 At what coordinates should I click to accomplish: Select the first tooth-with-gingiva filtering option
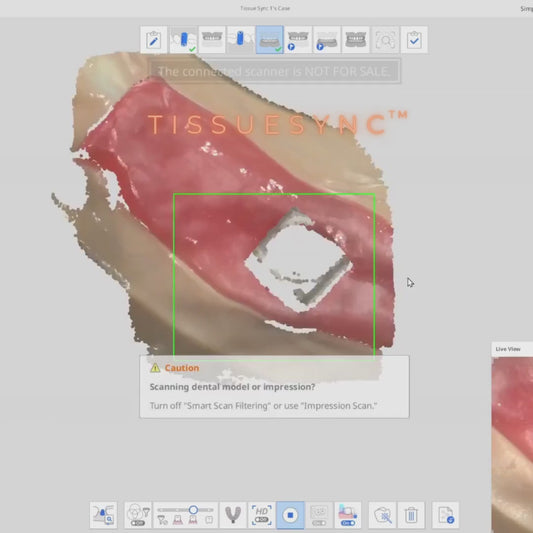click(178, 520)
